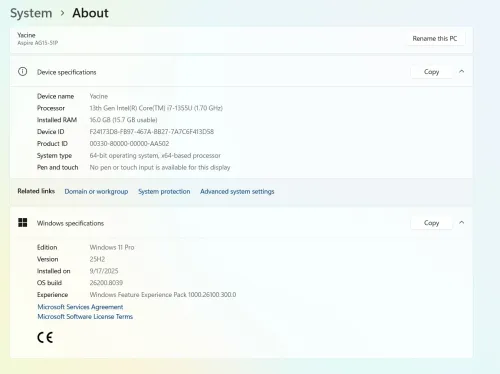Copy the Windows specifications
Screen dimensions: 500x374
point(432,223)
